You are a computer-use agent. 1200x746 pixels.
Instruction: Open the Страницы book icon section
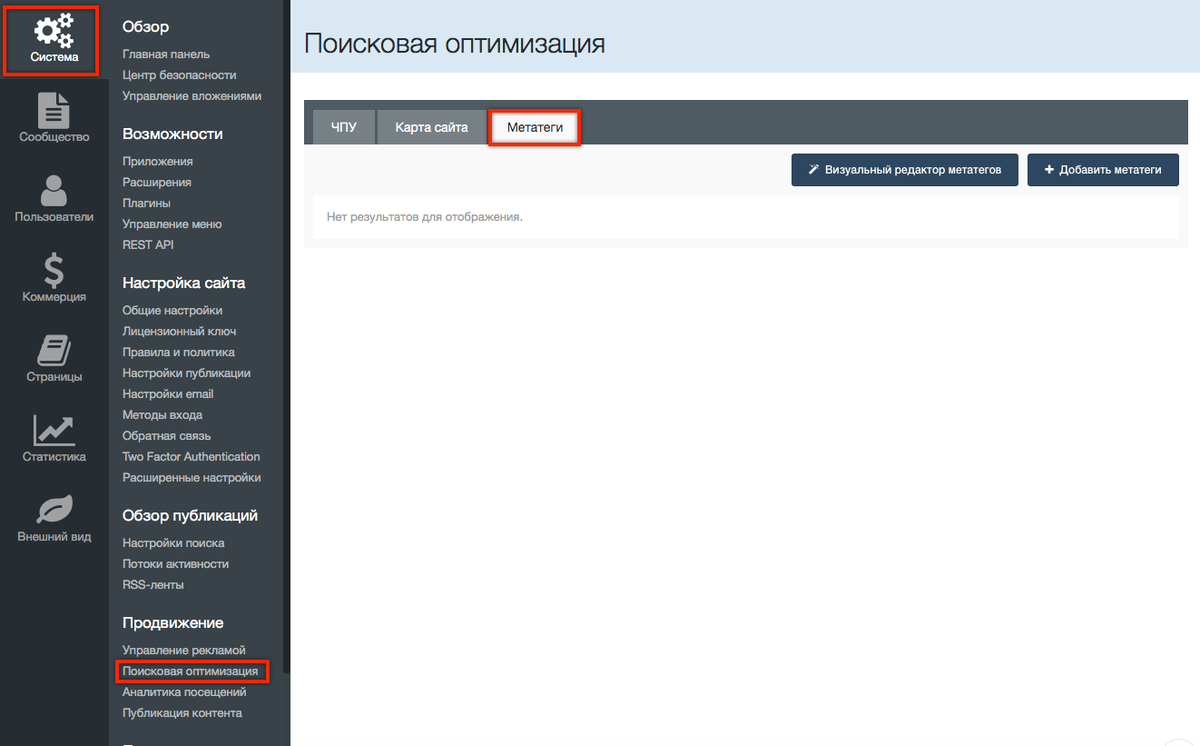[x=53, y=359]
